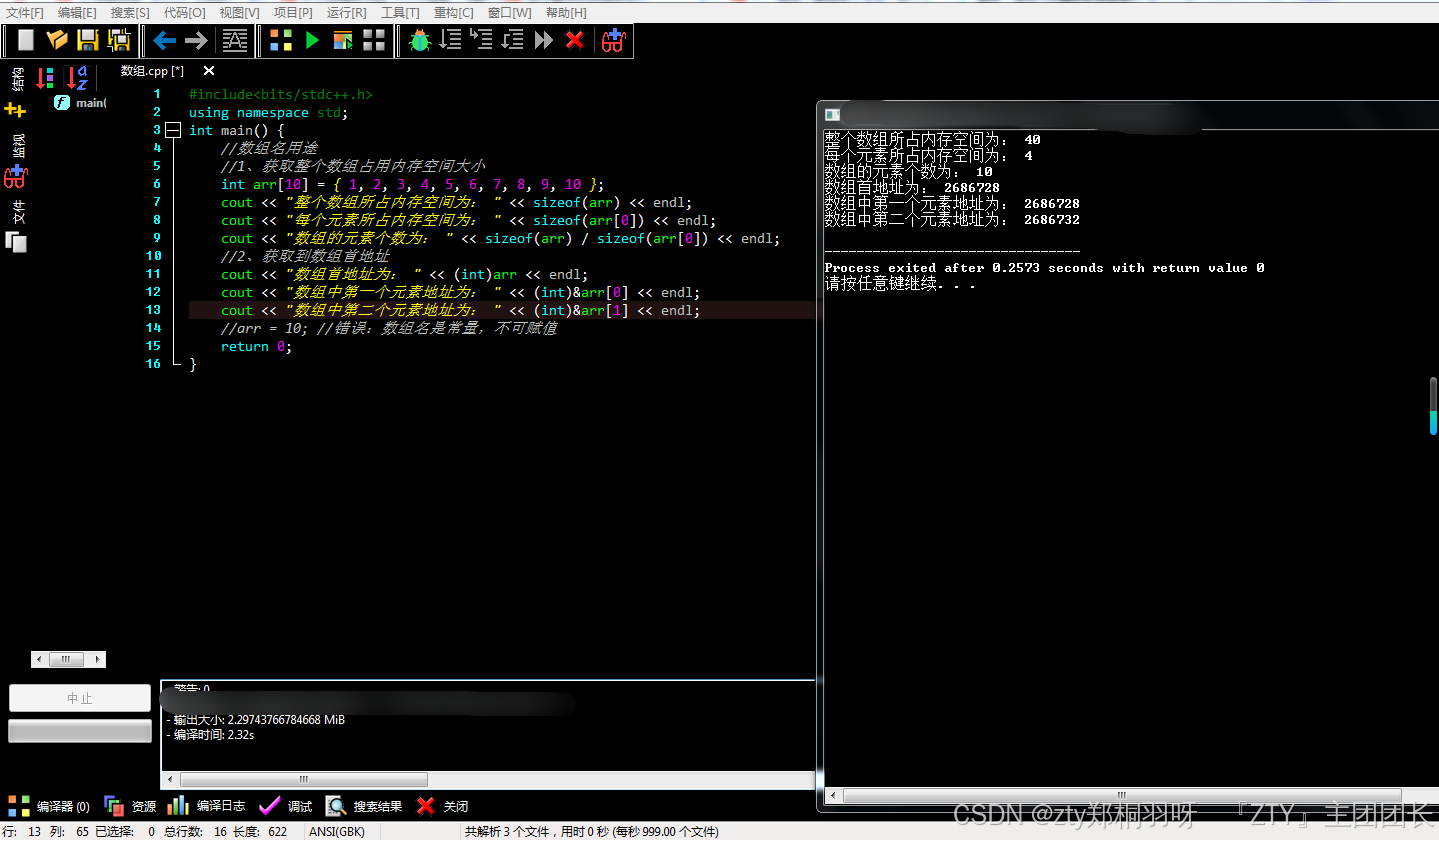
Task: Click the red glasses watch sidebar icon
Action: (15, 177)
